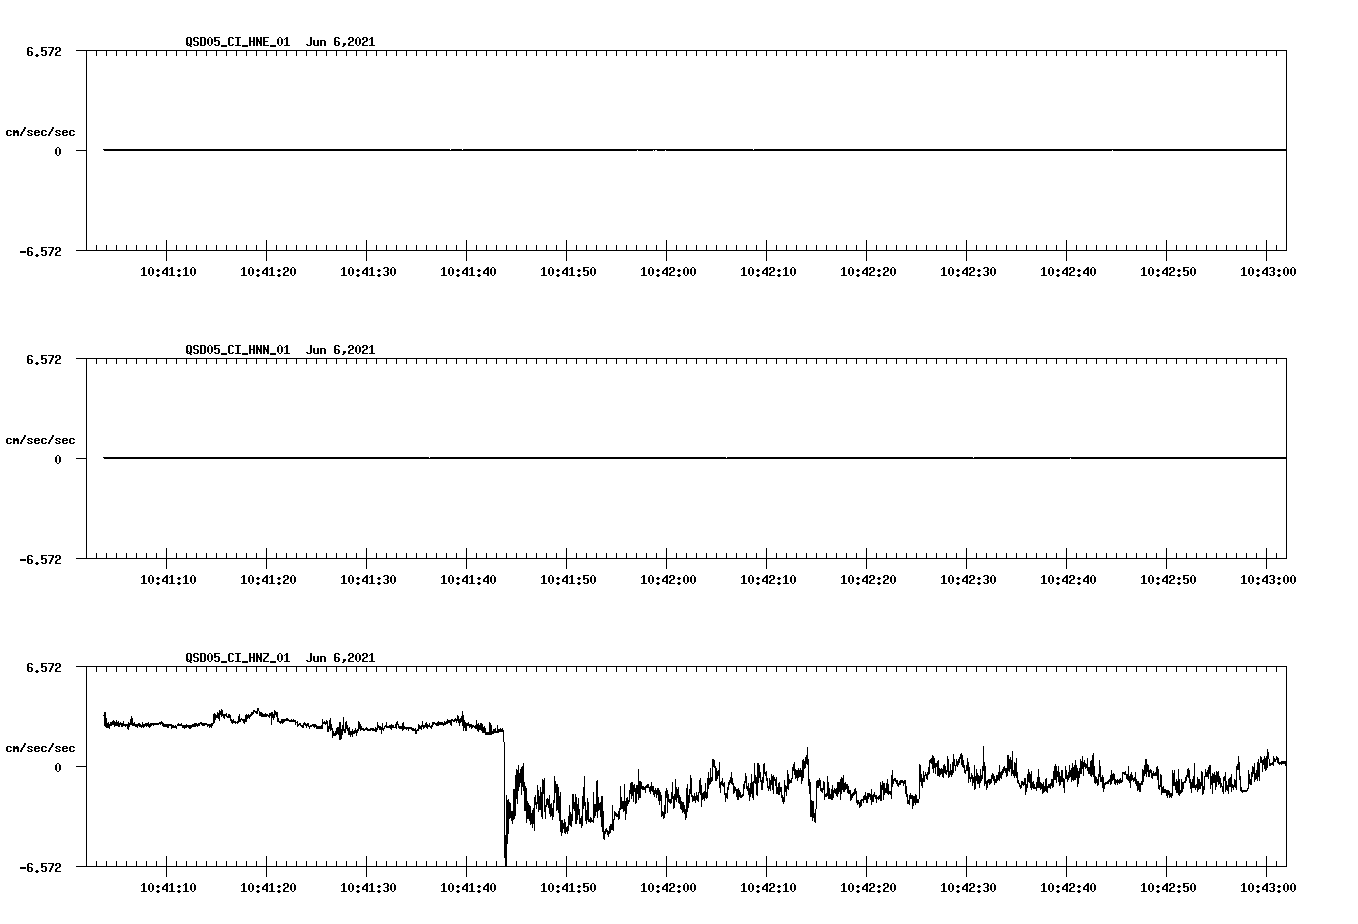
Task: Click the 10:43:00 time label under HNN plot
Action: (x=1268, y=580)
